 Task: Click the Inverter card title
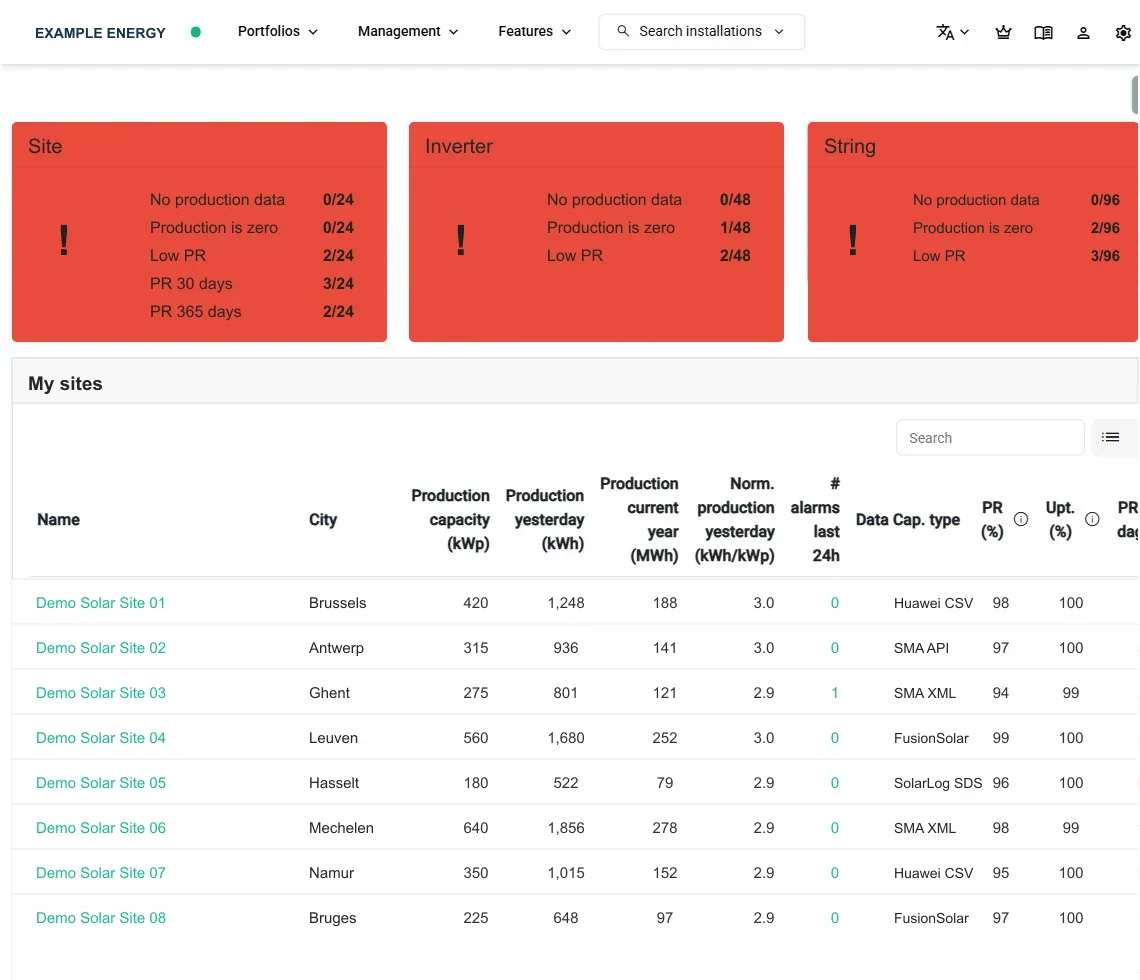459,146
